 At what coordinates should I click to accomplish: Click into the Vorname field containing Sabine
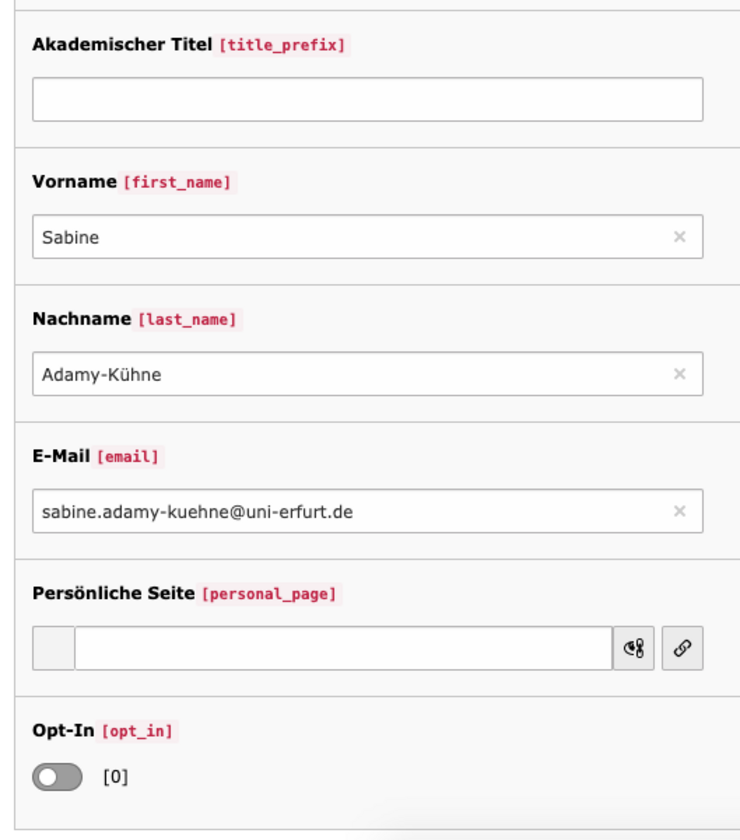point(350,237)
